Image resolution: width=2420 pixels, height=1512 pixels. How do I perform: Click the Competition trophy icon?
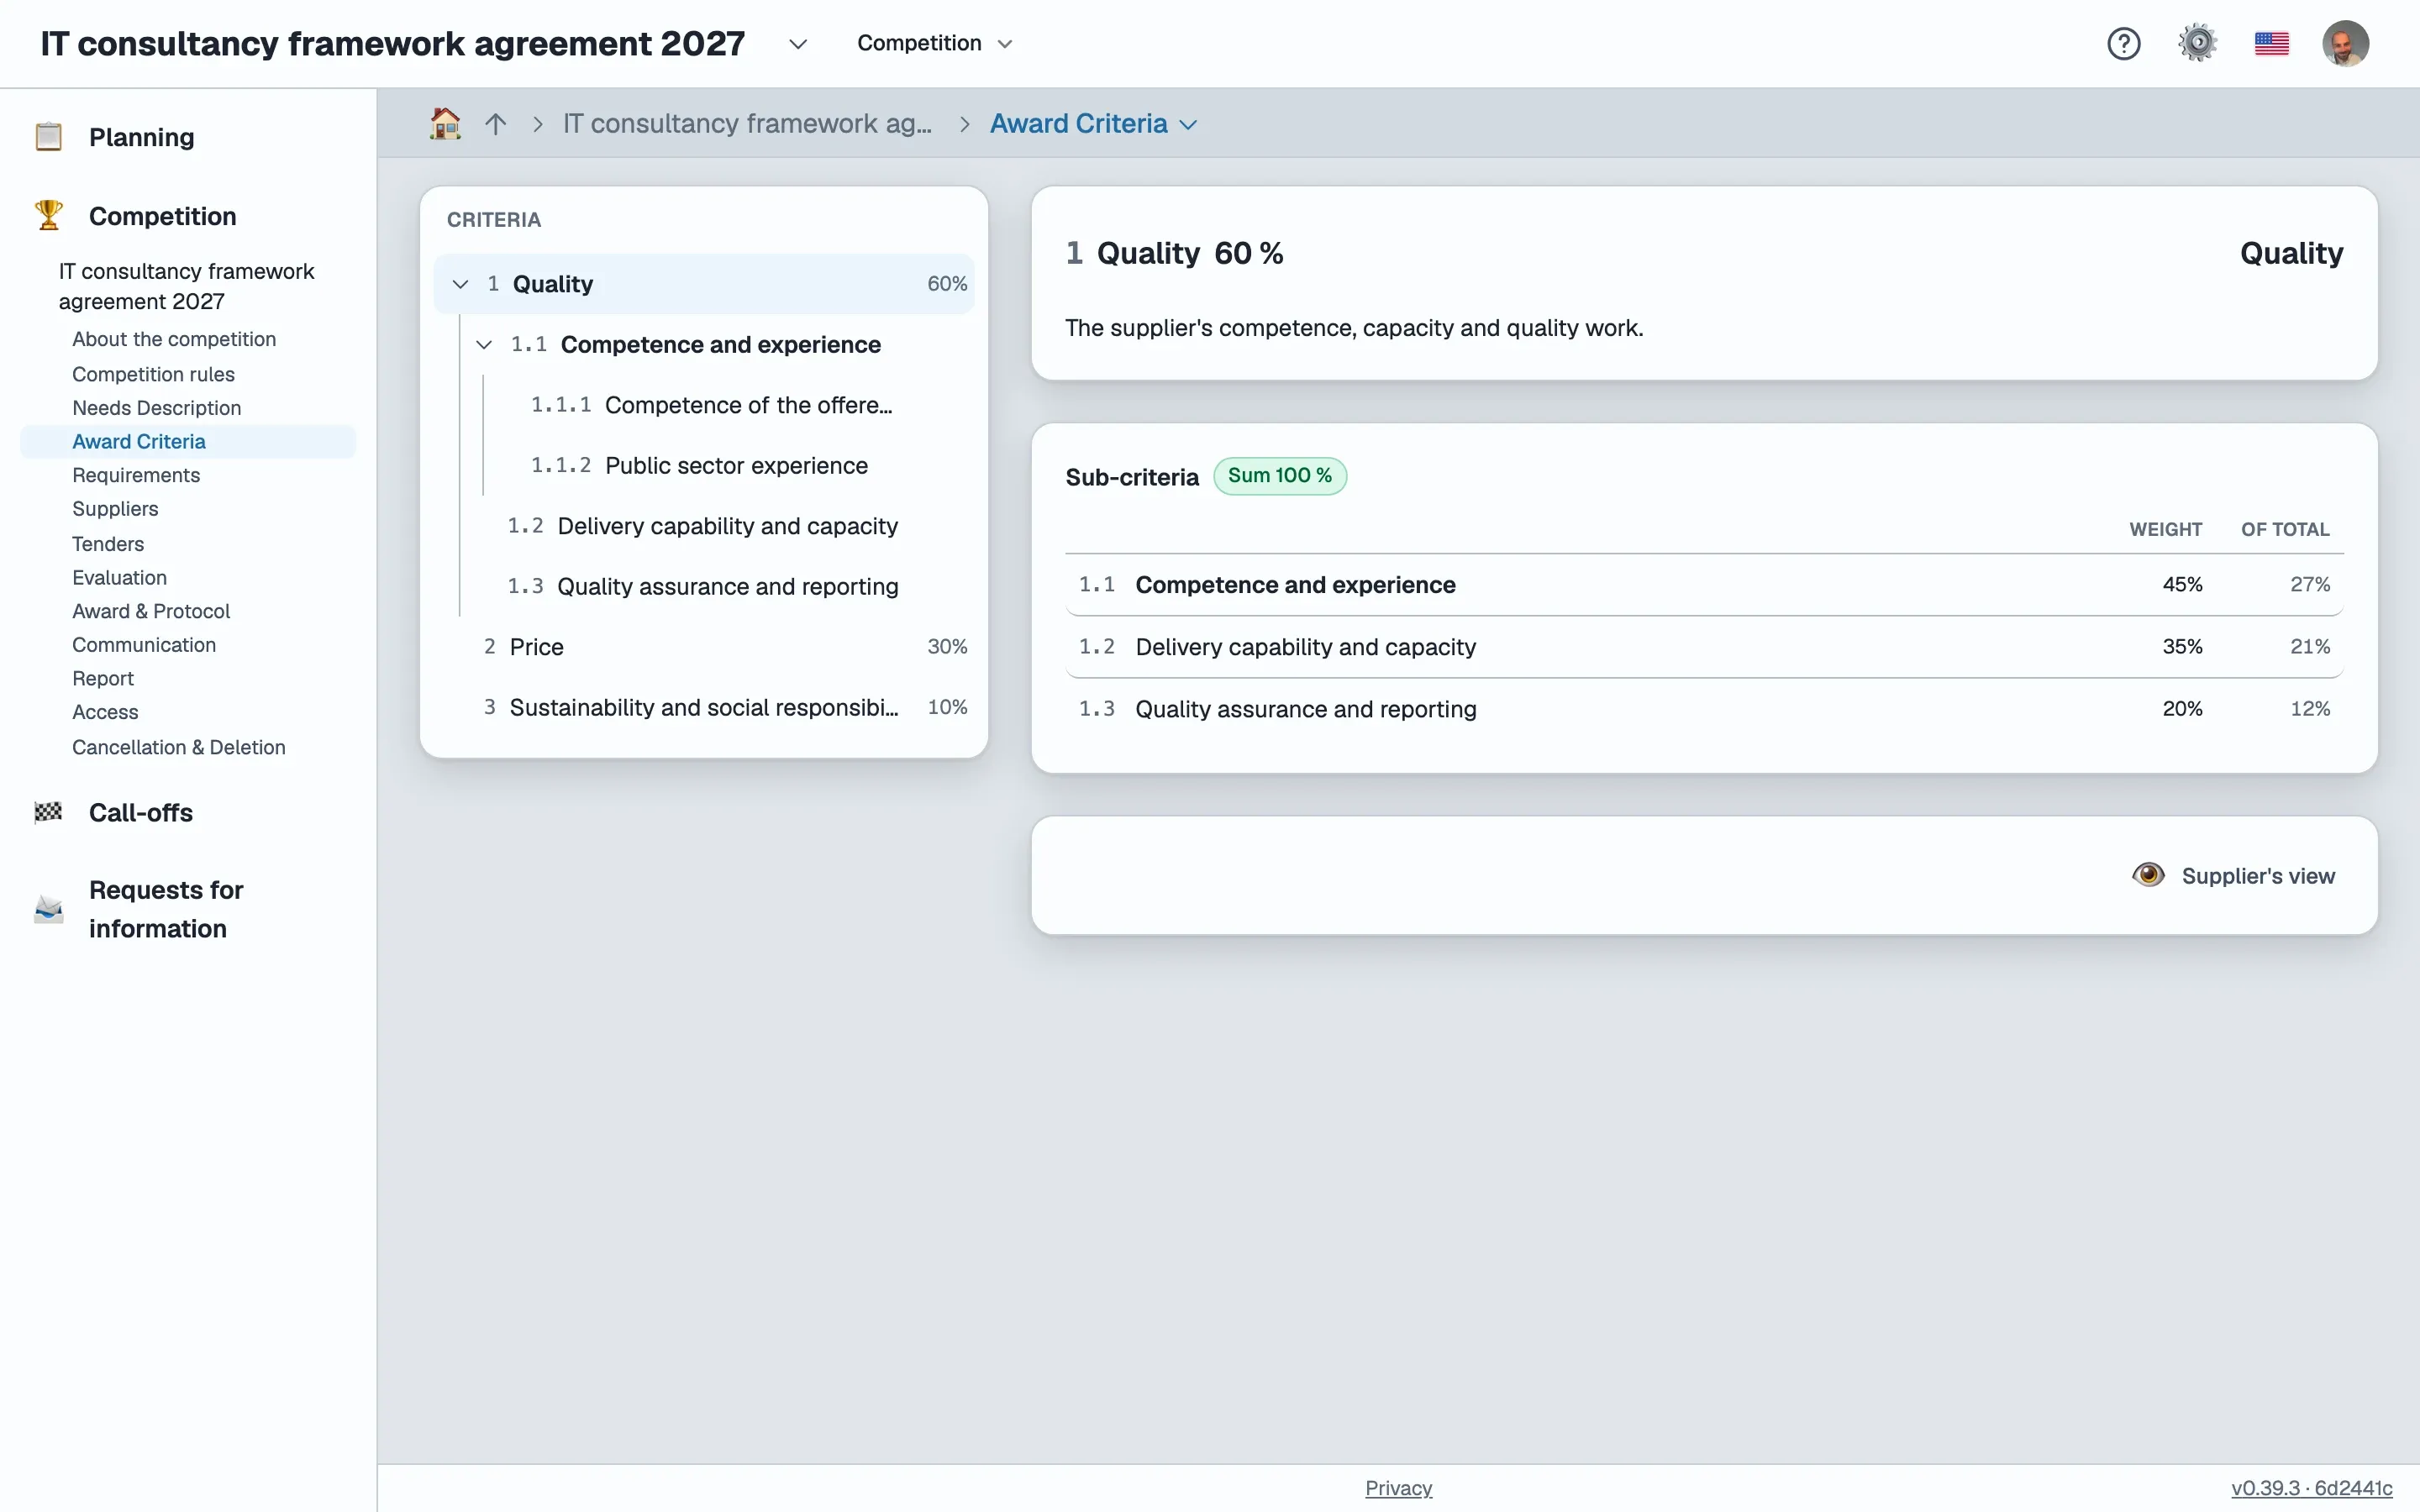tap(48, 215)
